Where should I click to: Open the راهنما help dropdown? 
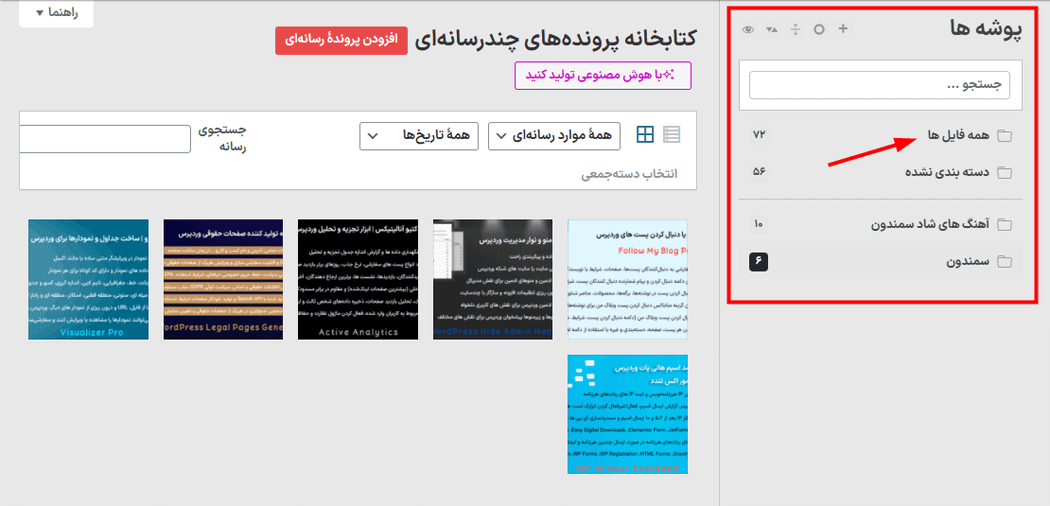point(56,13)
